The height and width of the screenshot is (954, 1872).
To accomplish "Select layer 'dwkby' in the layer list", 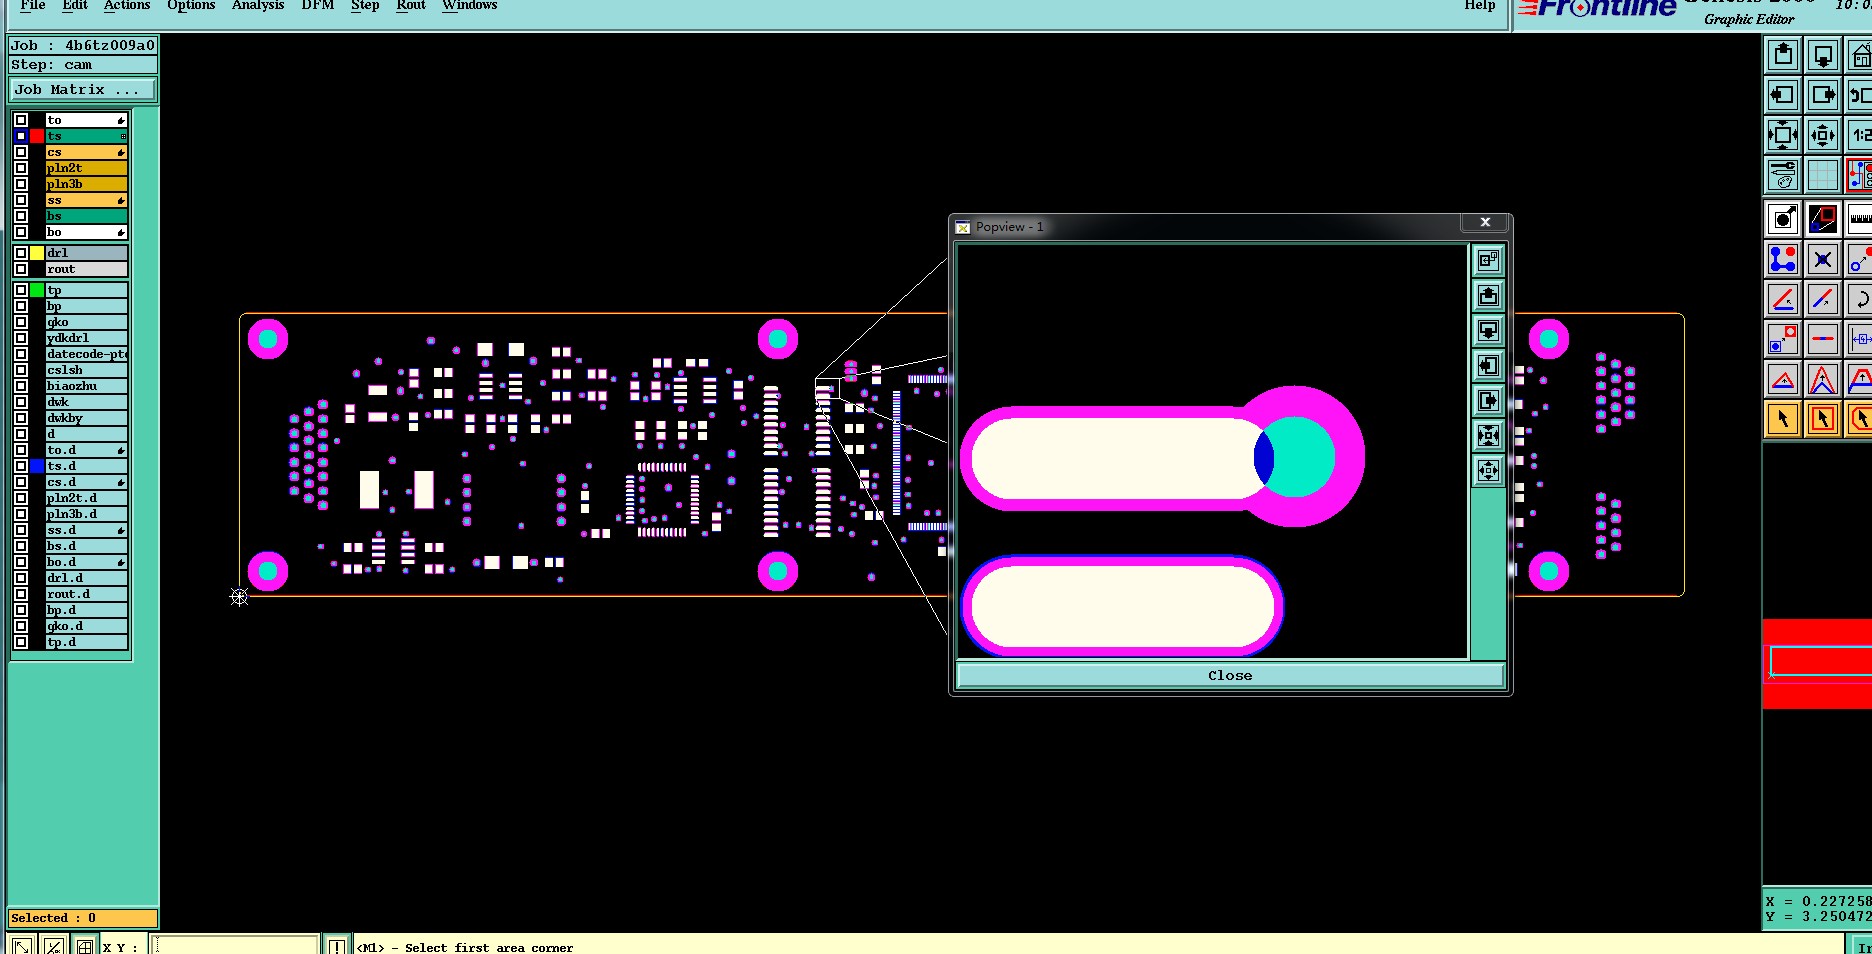I will click(86, 418).
